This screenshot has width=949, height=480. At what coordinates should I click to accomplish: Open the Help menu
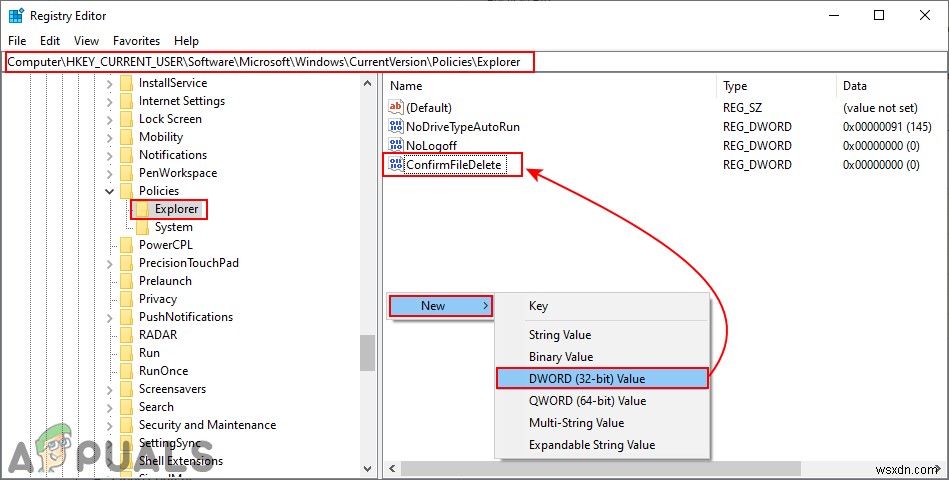pos(186,41)
